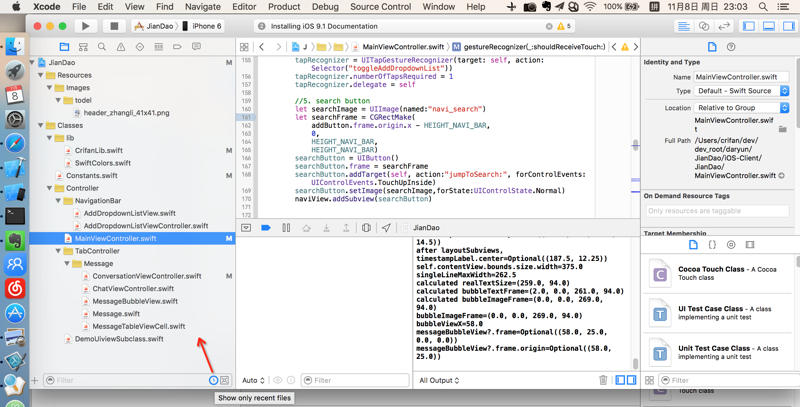Open the All Output console dropdown
Image resolution: width=800 pixels, height=407 pixels.
tap(439, 380)
